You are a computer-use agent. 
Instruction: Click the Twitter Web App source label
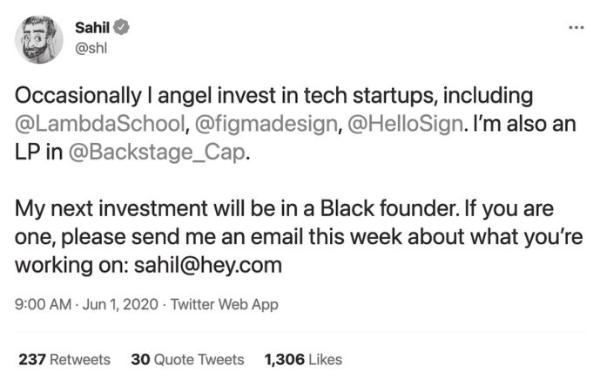coord(224,305)
